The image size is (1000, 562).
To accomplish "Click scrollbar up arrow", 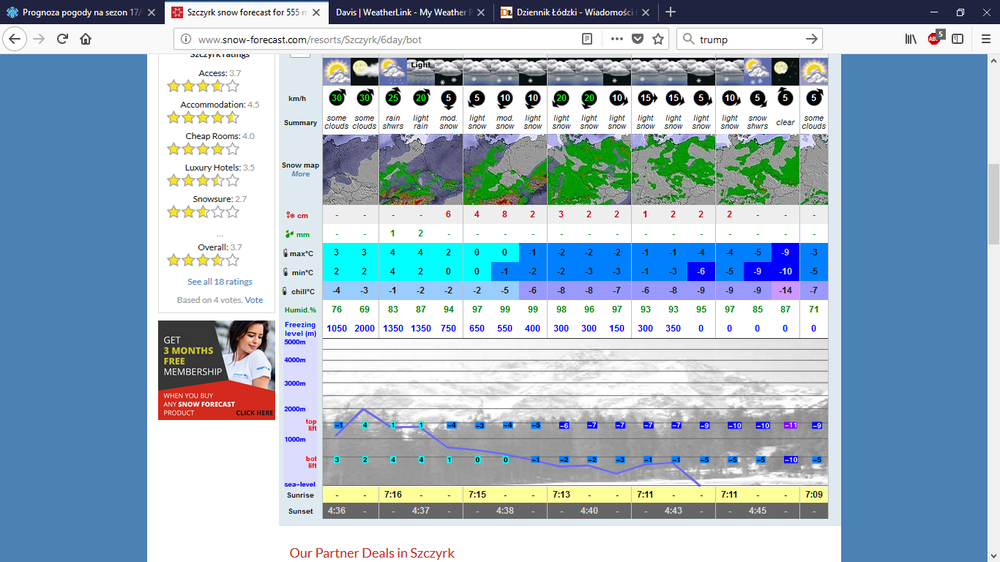I will pos(994,61).
